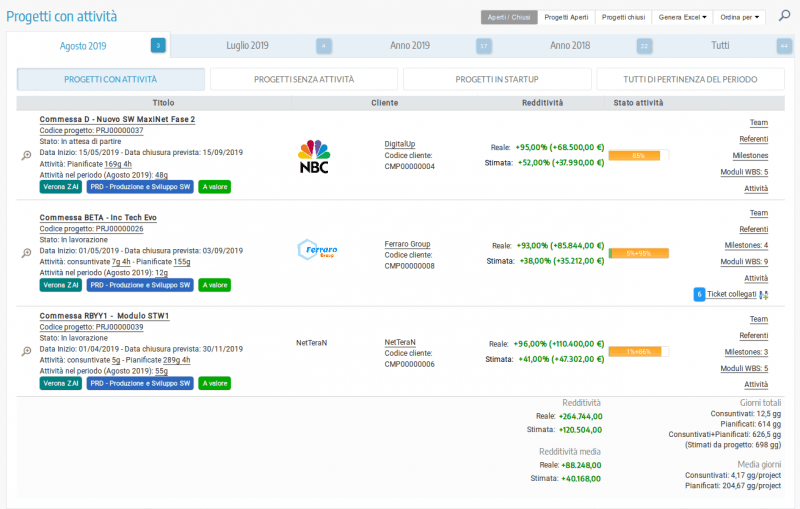
Task: Click PRD tag on Commessa BETA
Action: 140,285
